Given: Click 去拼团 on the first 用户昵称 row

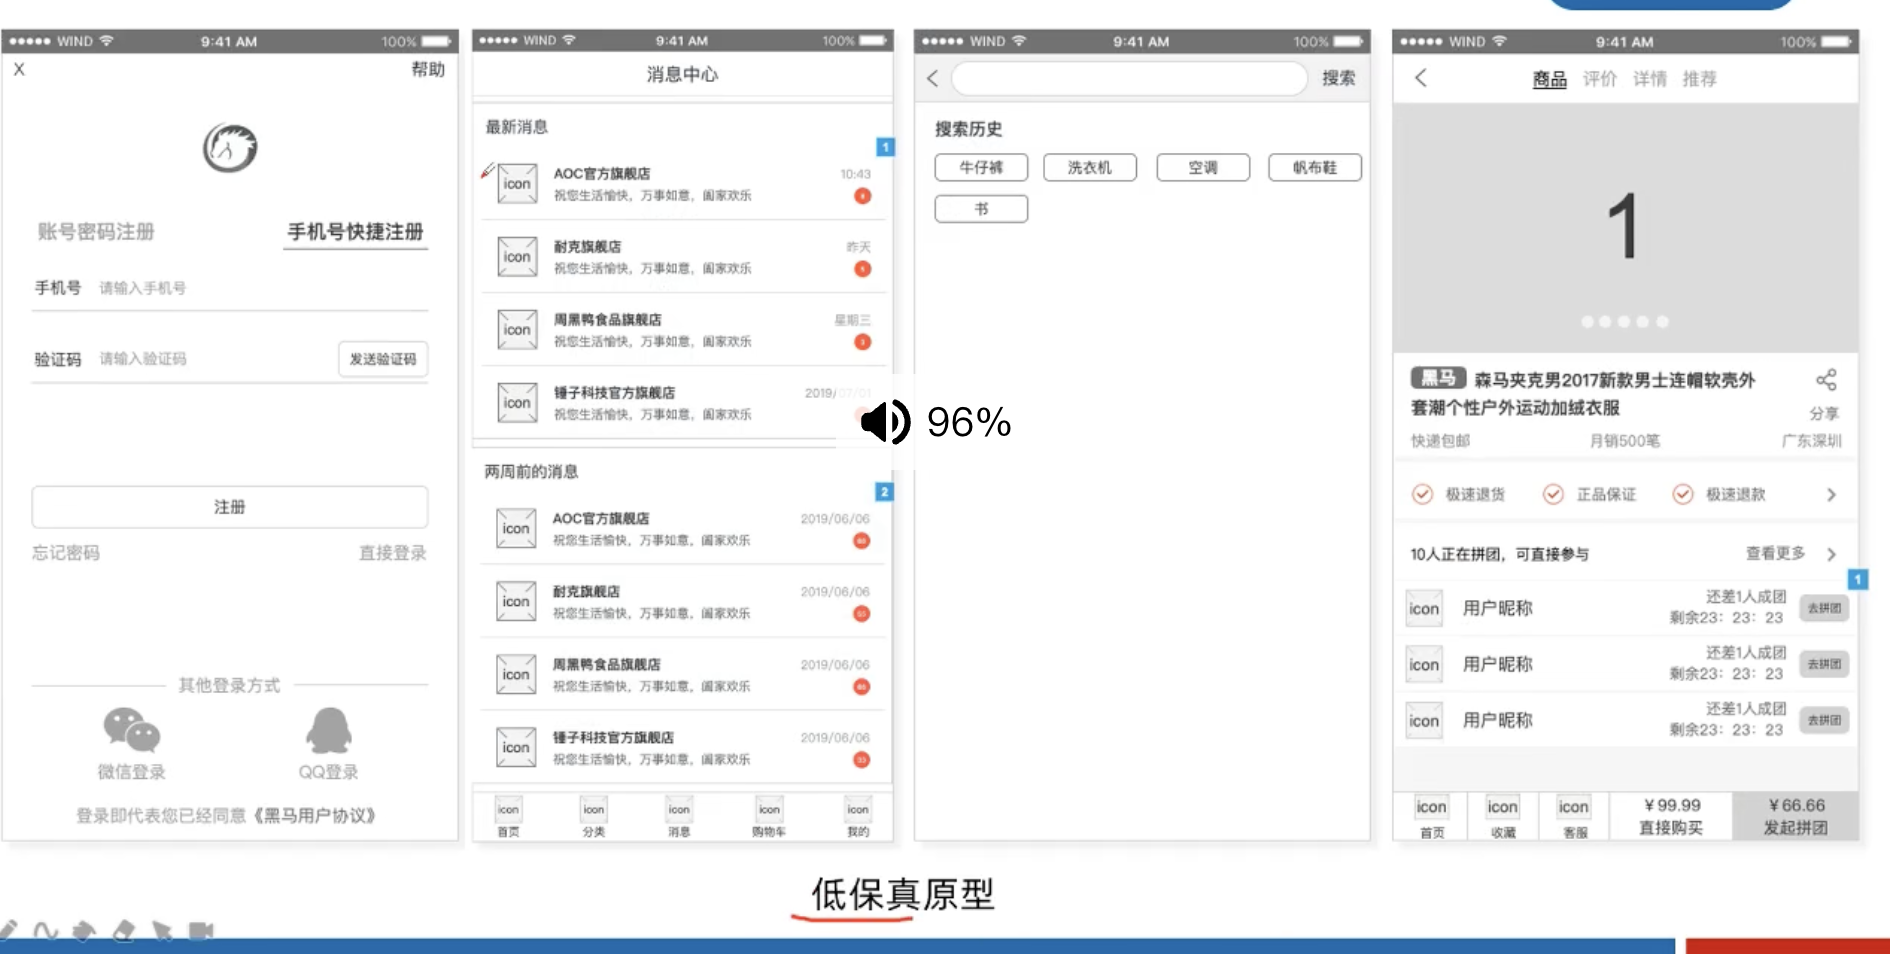Looking at the screenshot, I should point(1824,608).
